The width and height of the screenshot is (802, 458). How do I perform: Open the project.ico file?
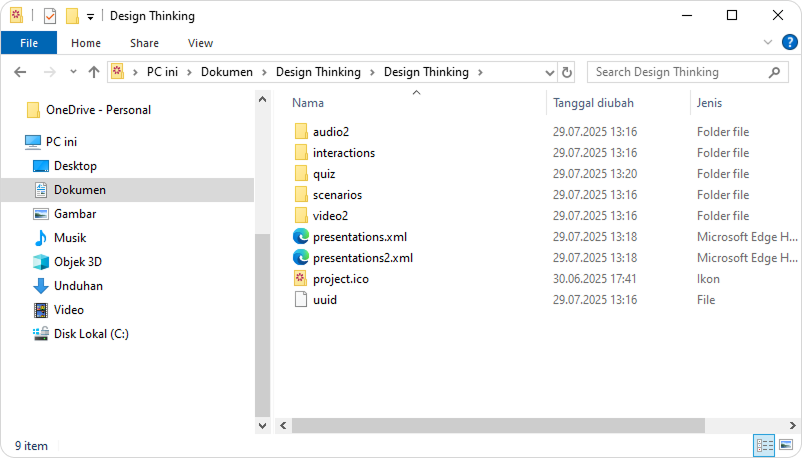click(340, 279)
